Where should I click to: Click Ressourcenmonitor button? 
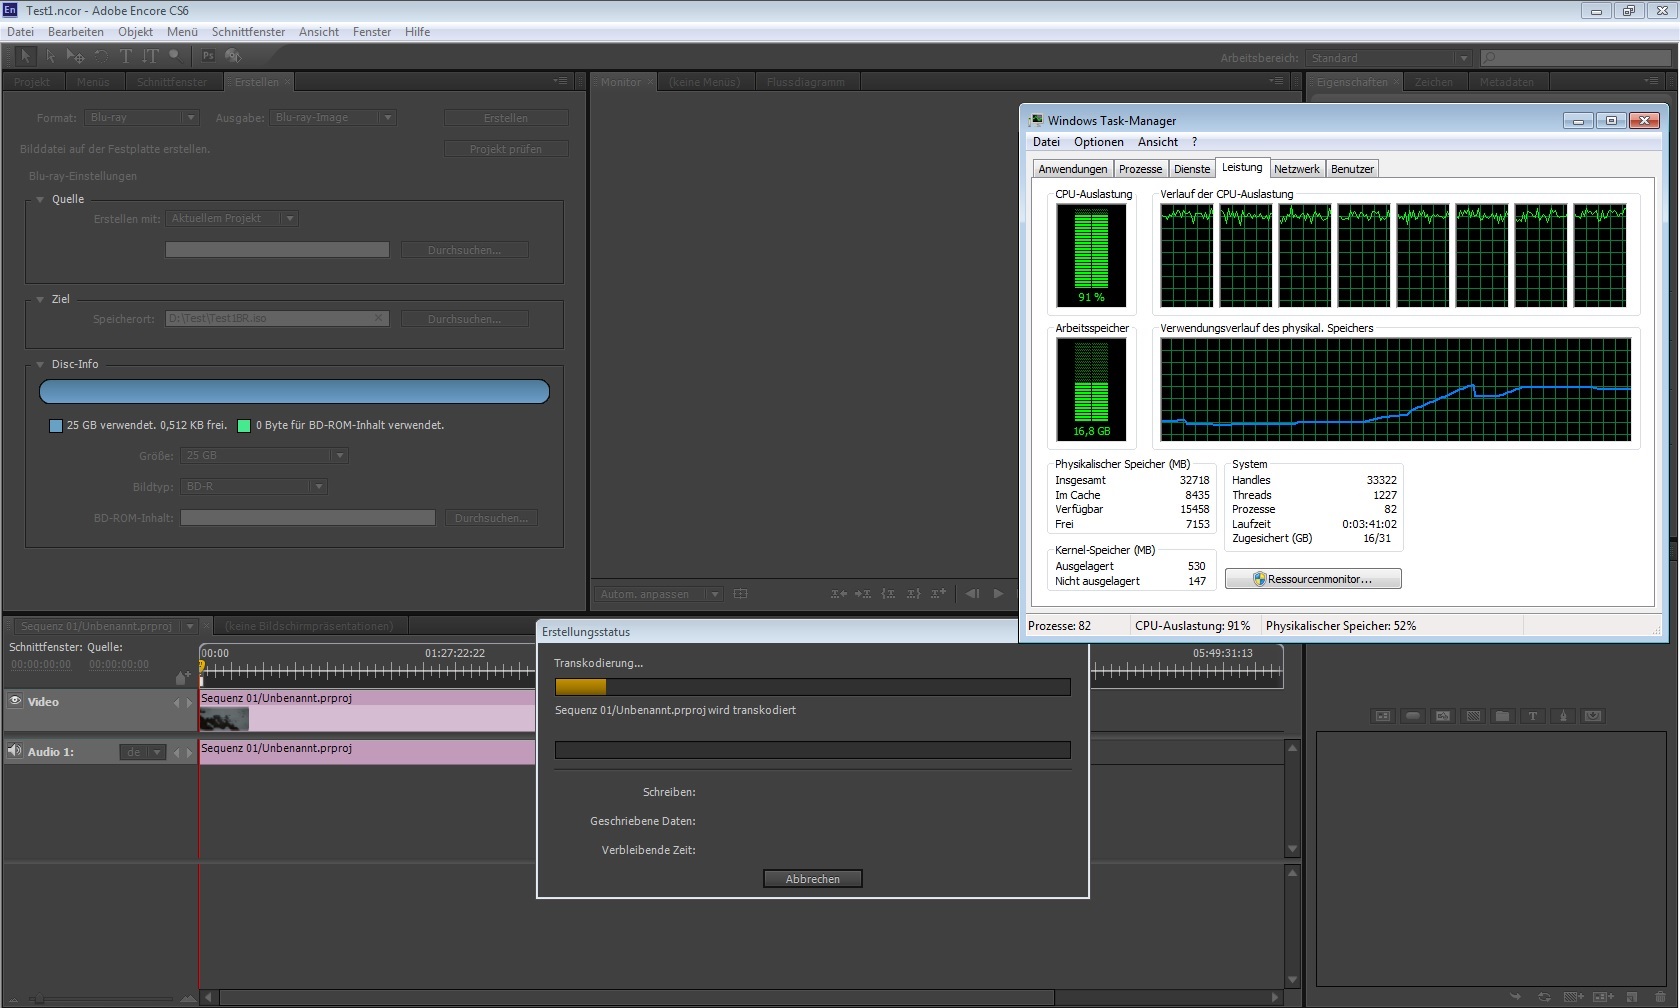click(1313, 579)
